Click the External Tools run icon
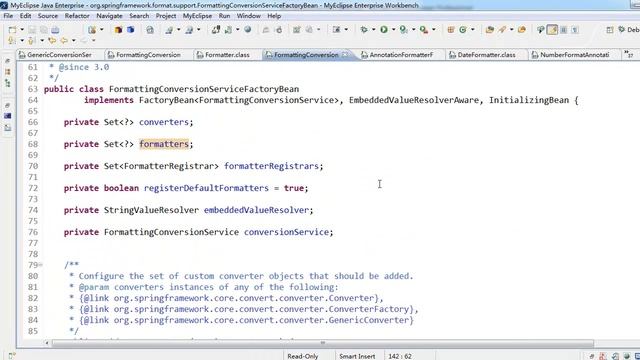This screenshot has width=640, height=360. pos(424,30)
